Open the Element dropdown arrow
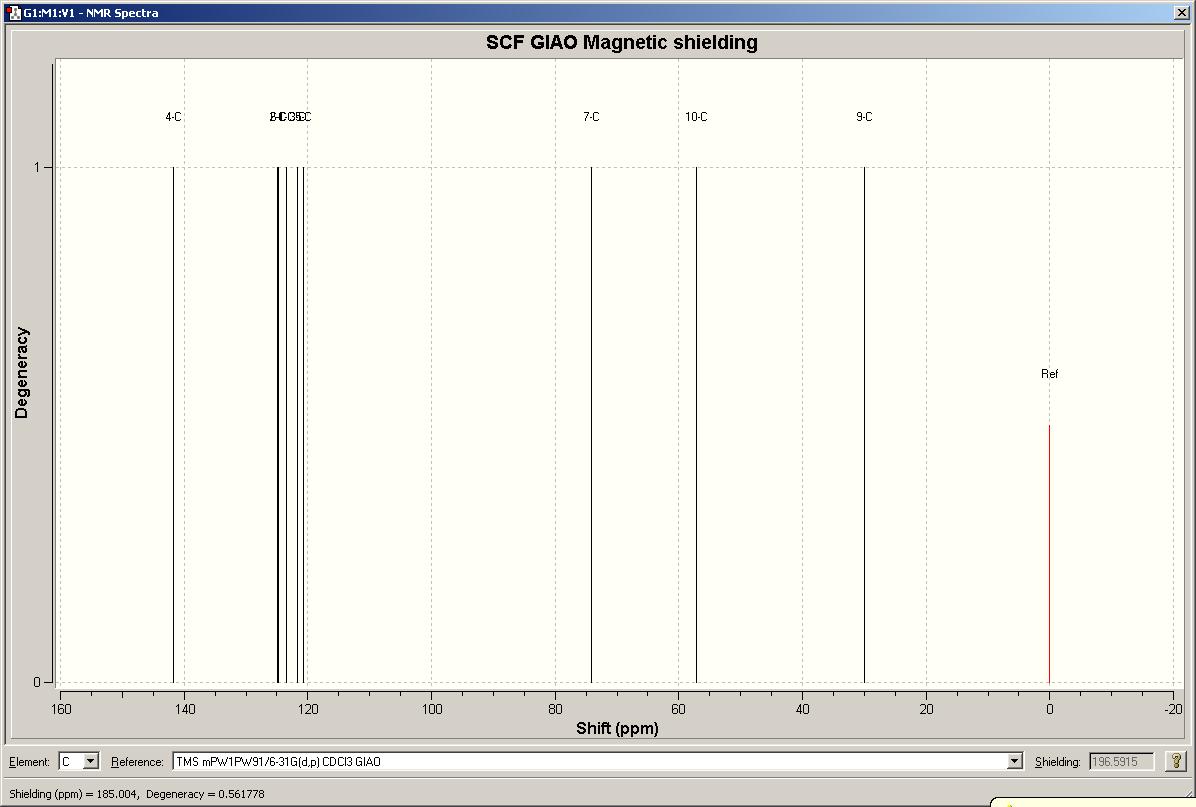The width and height of the screenshot is (1196, 807). [91, 761]
